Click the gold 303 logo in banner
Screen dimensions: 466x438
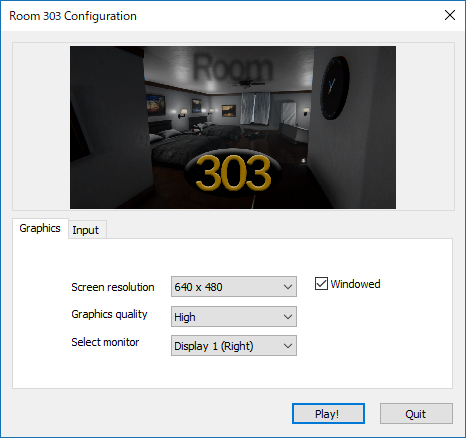(233, 173)
